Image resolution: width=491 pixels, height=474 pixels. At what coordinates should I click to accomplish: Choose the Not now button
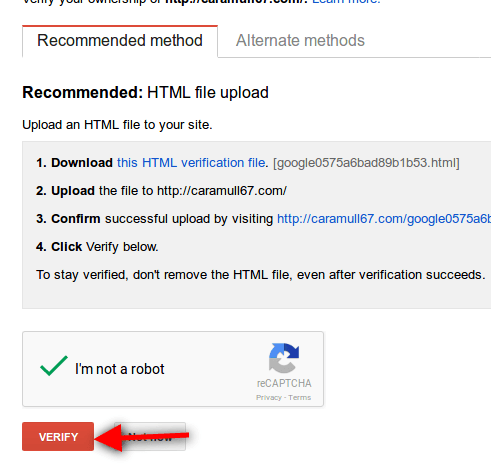(x=150, y=437)
